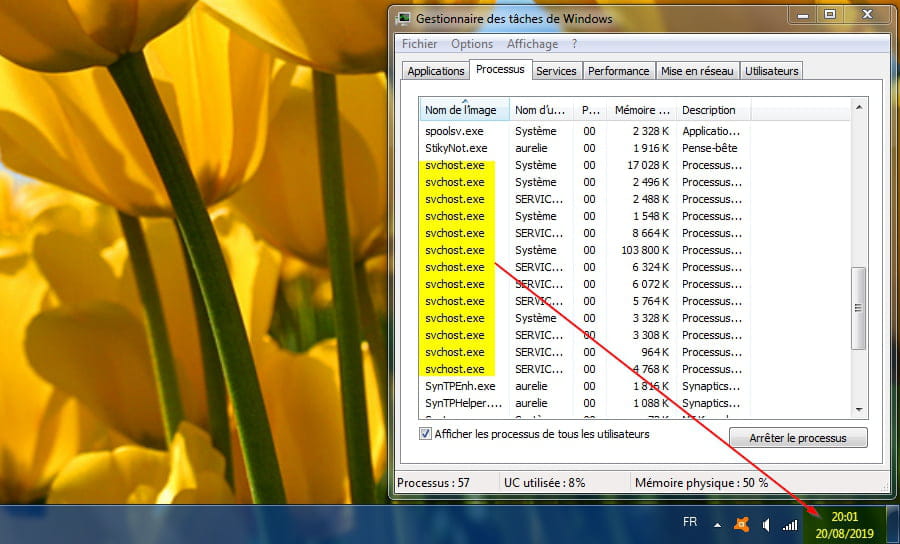Click the process list scrollbar thumb

pyautogui.click(x=858, y=308)
